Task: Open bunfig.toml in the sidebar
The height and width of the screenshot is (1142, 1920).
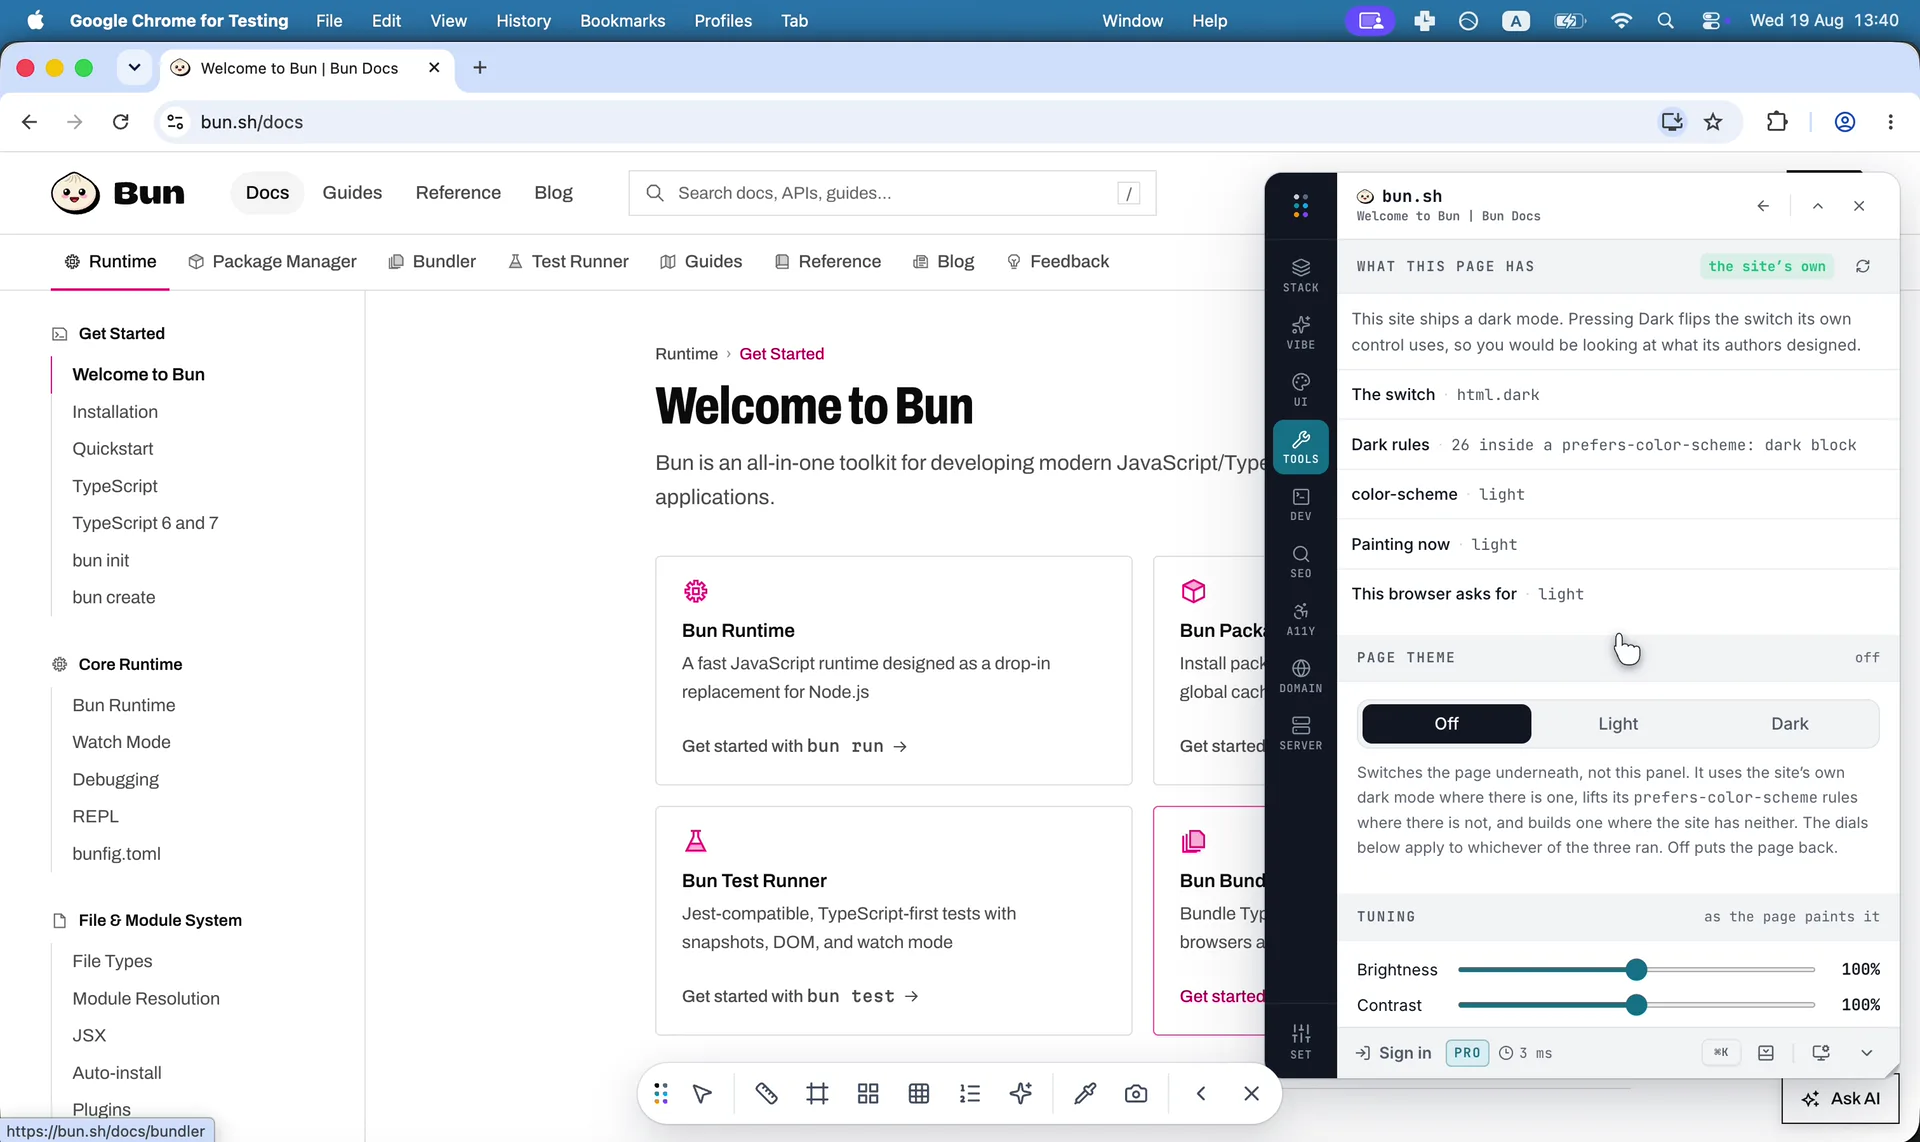Action: tap(116, 854)
